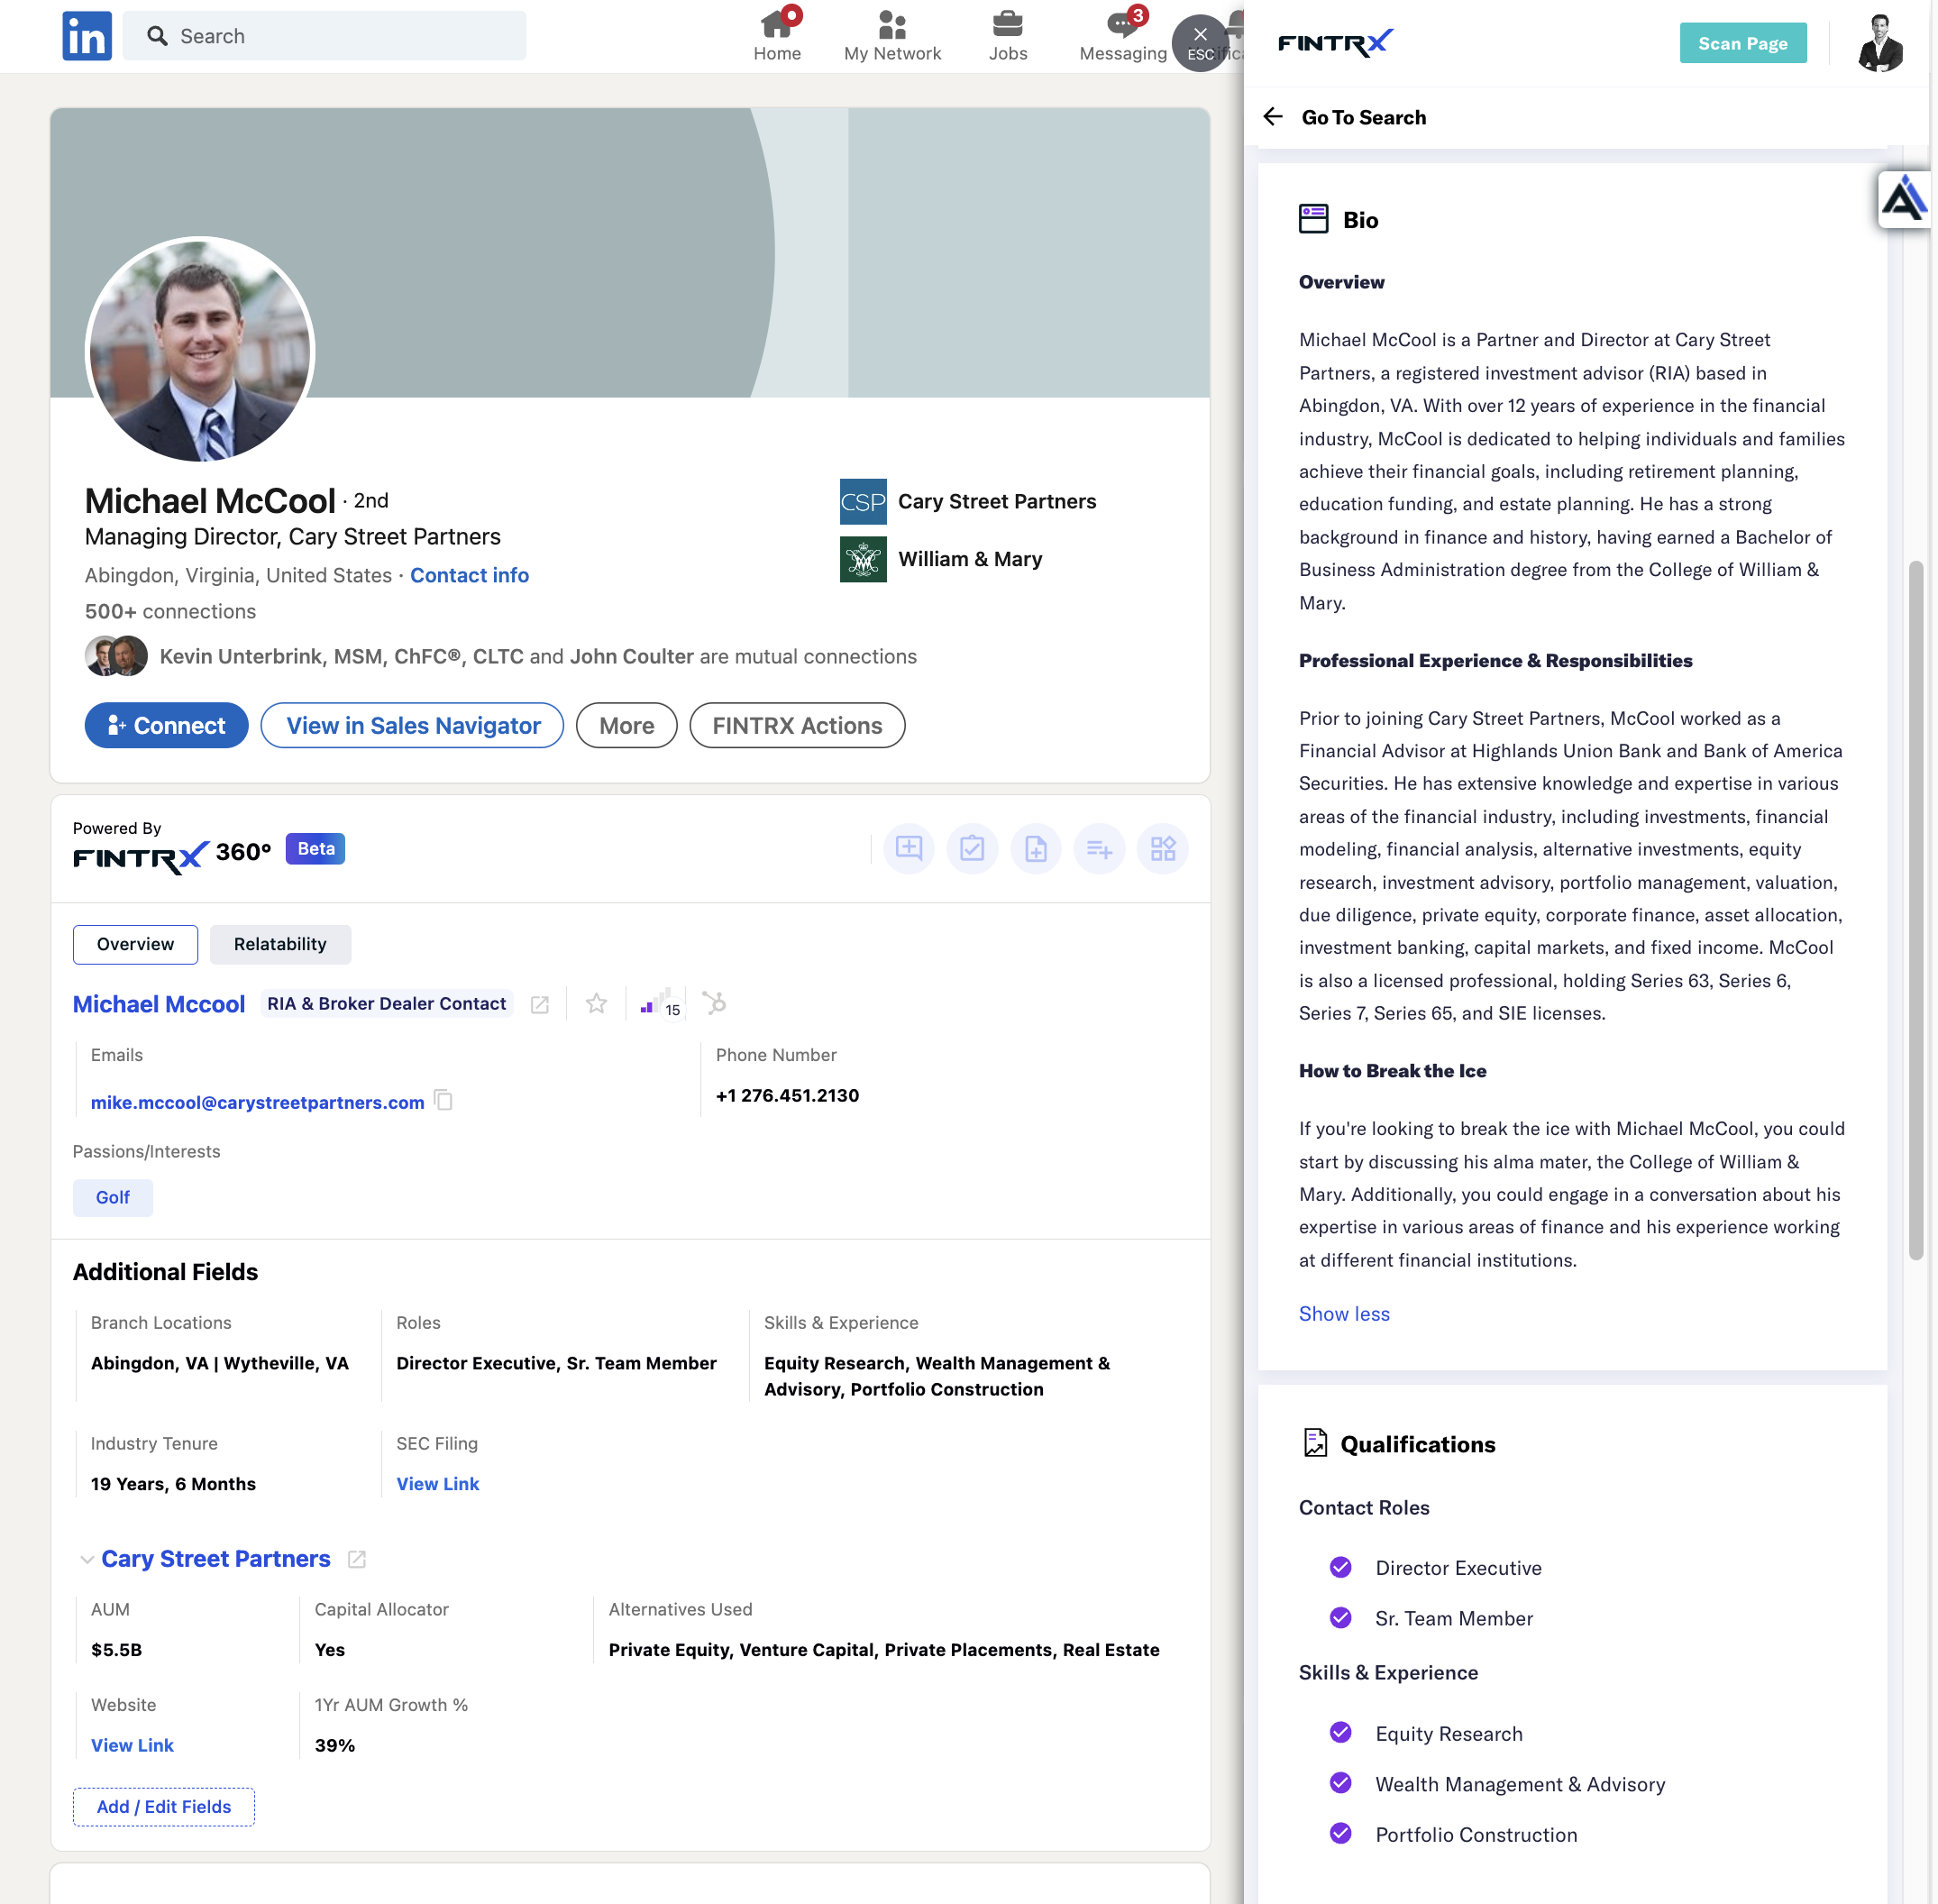Viewport: 1938px width, 1904px height.
Task: Click Go To Search back navigation arrow
Action: [x=1274, y=115]
